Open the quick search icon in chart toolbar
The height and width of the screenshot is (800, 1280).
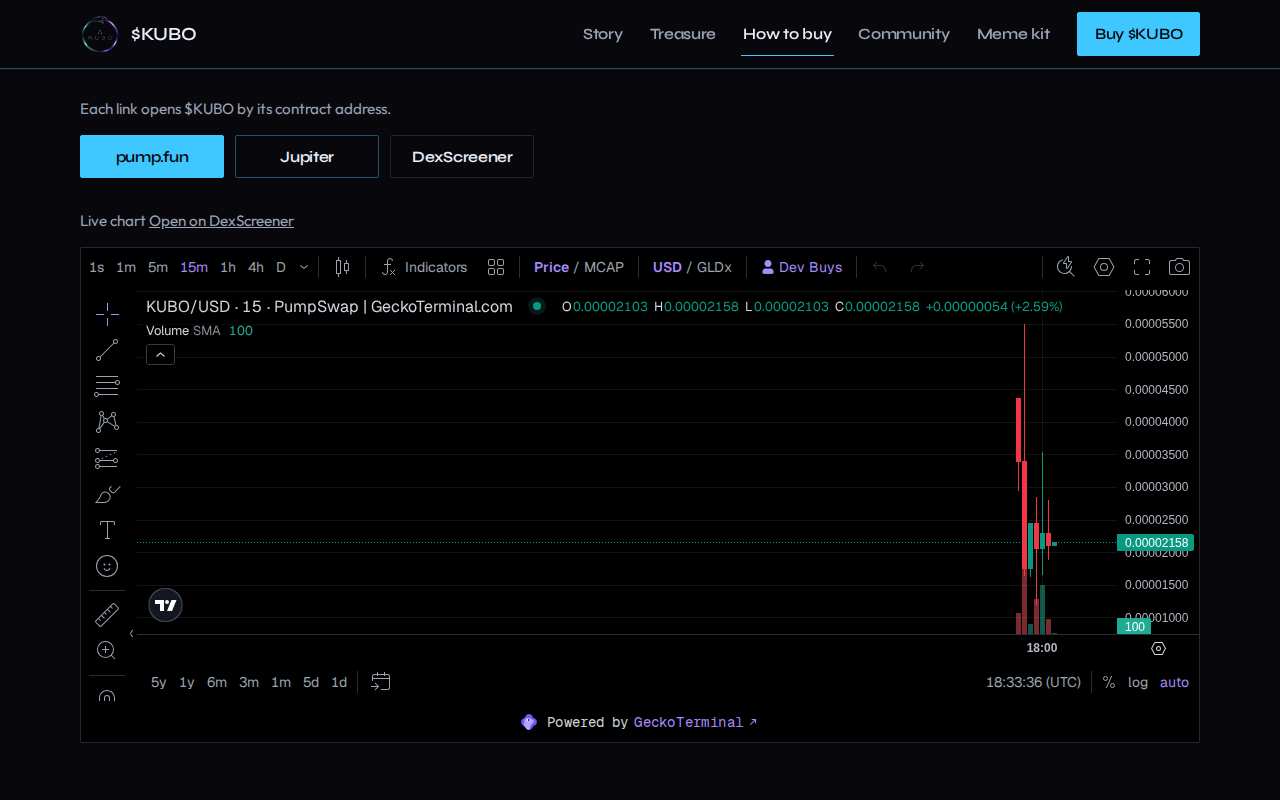click(x=1066, y=267)
